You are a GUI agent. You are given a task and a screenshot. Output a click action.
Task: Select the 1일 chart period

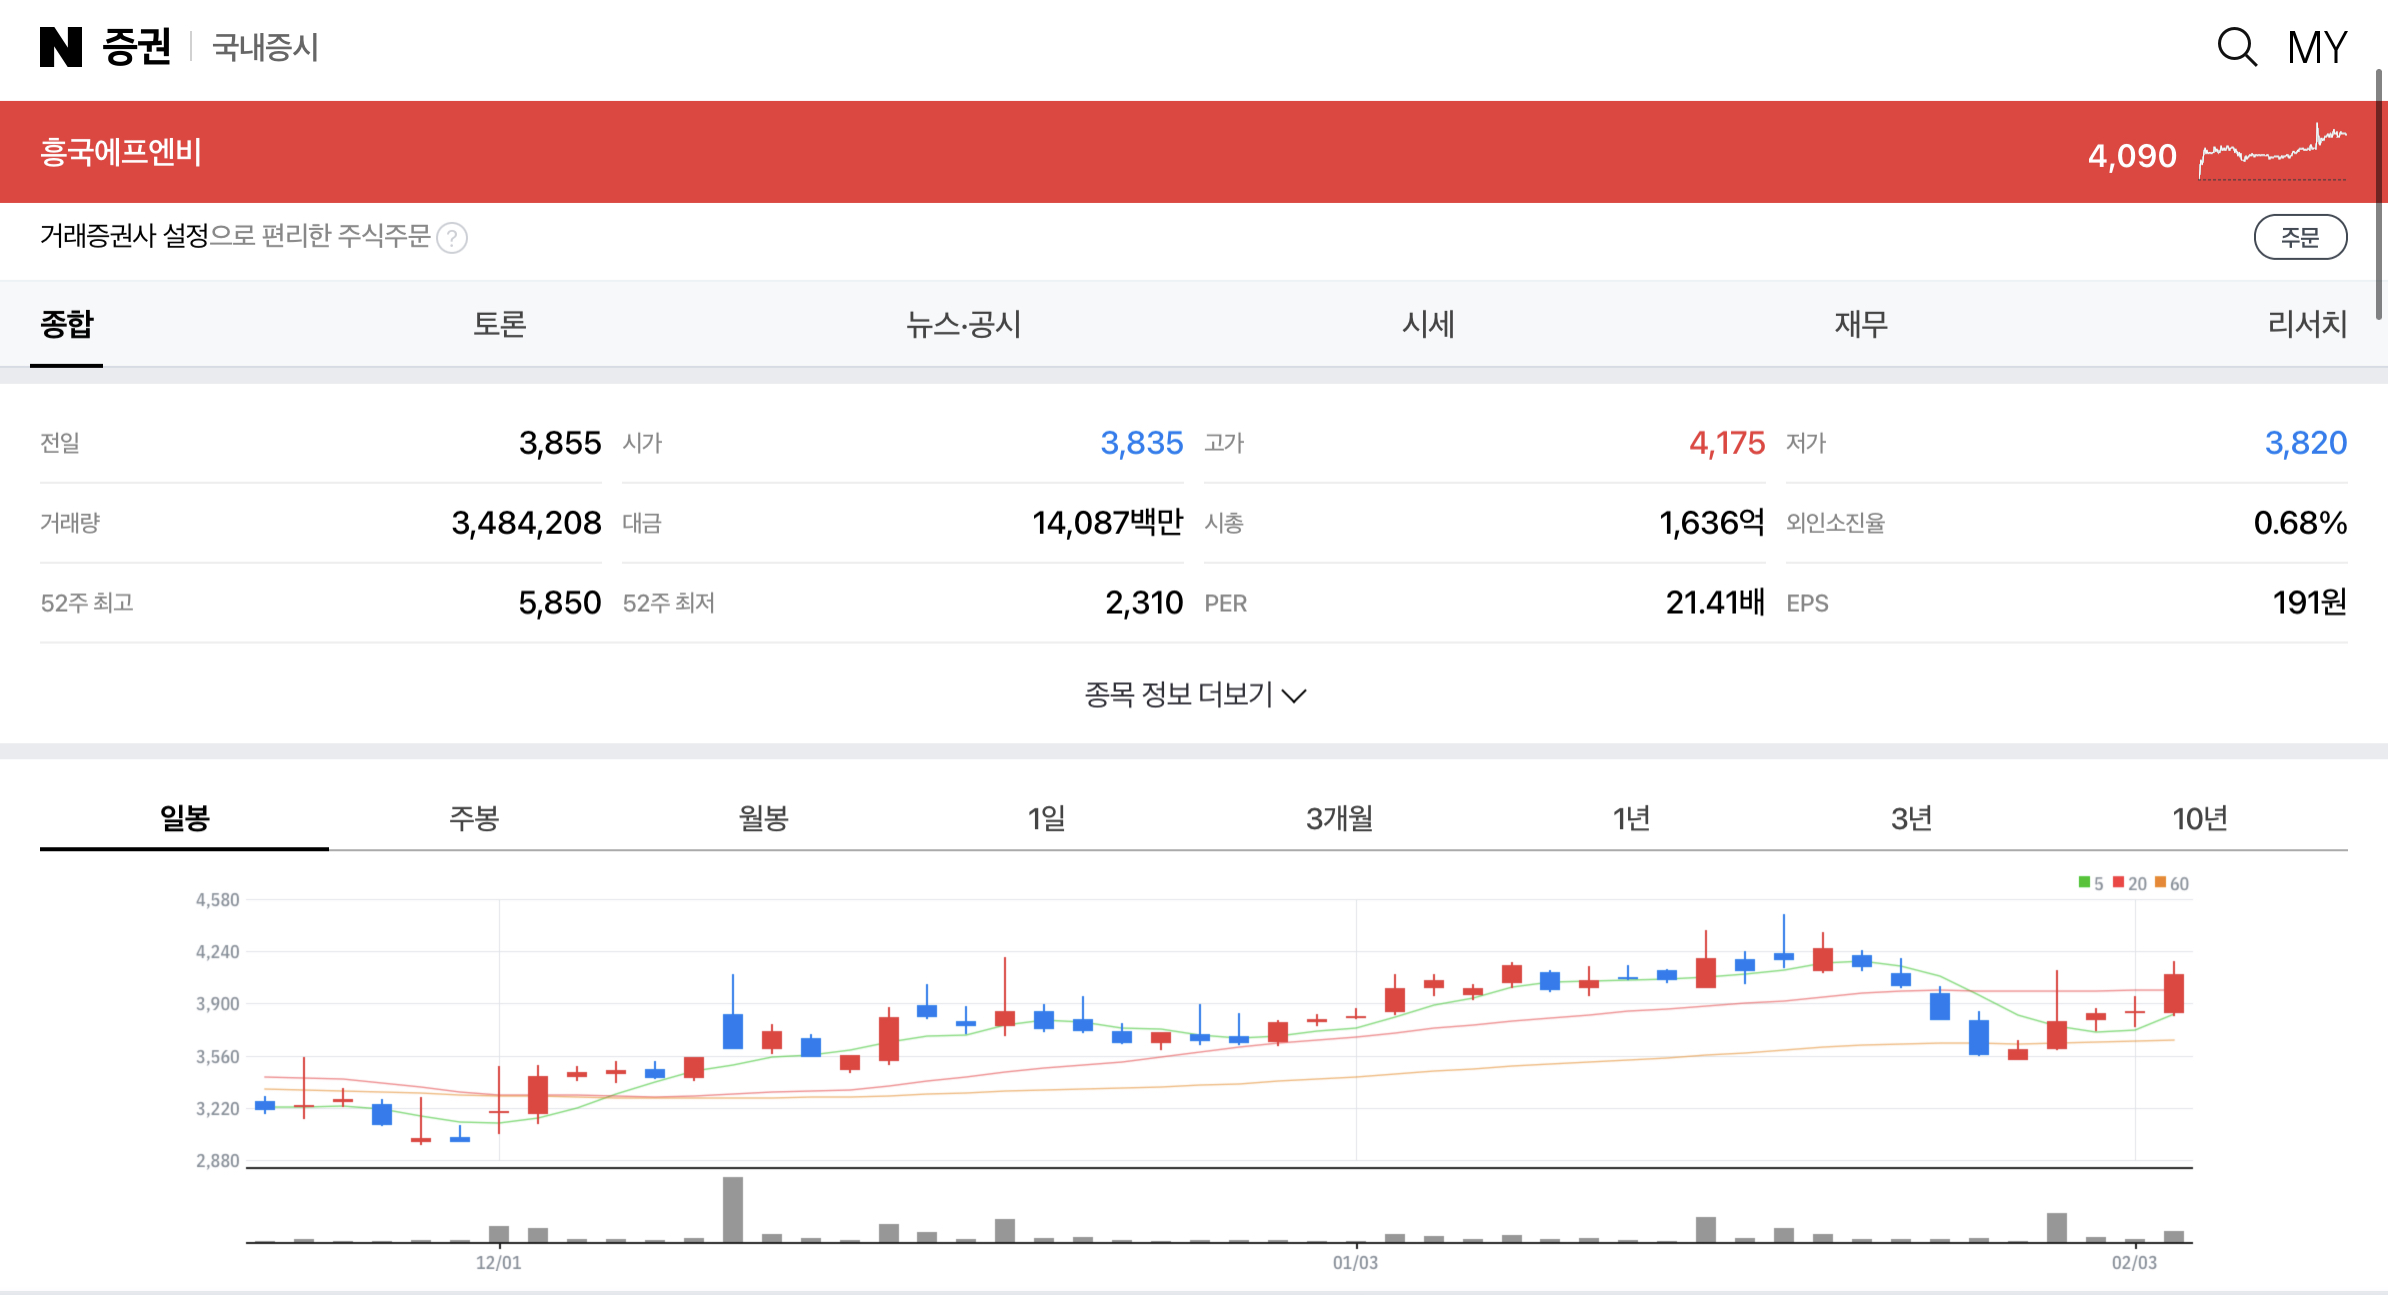[1046, 818]
